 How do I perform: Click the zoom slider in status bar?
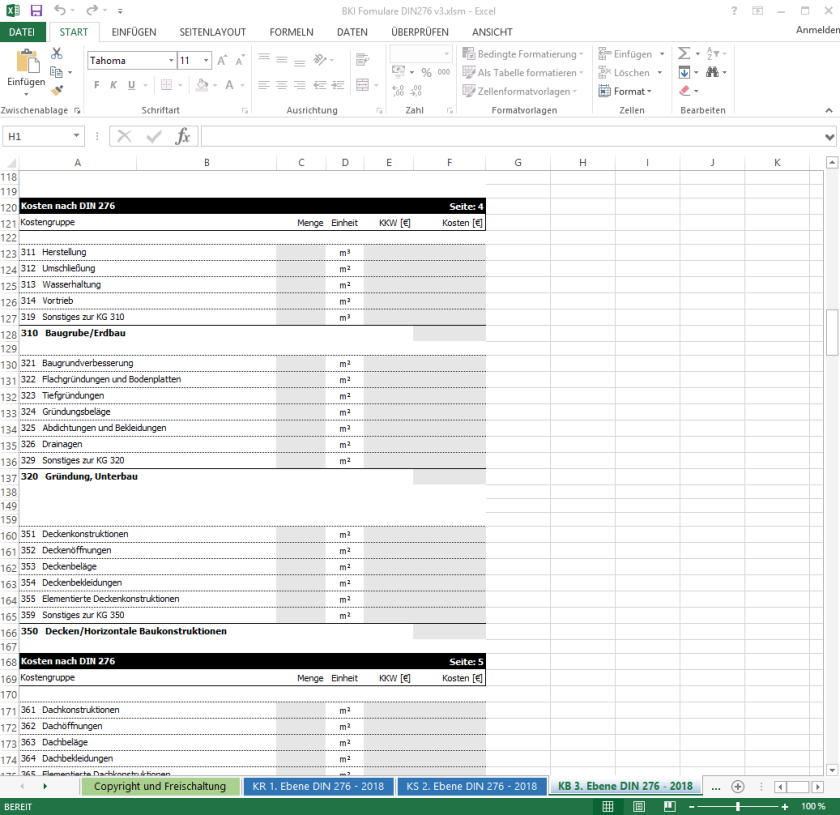[x=738, y=806]
